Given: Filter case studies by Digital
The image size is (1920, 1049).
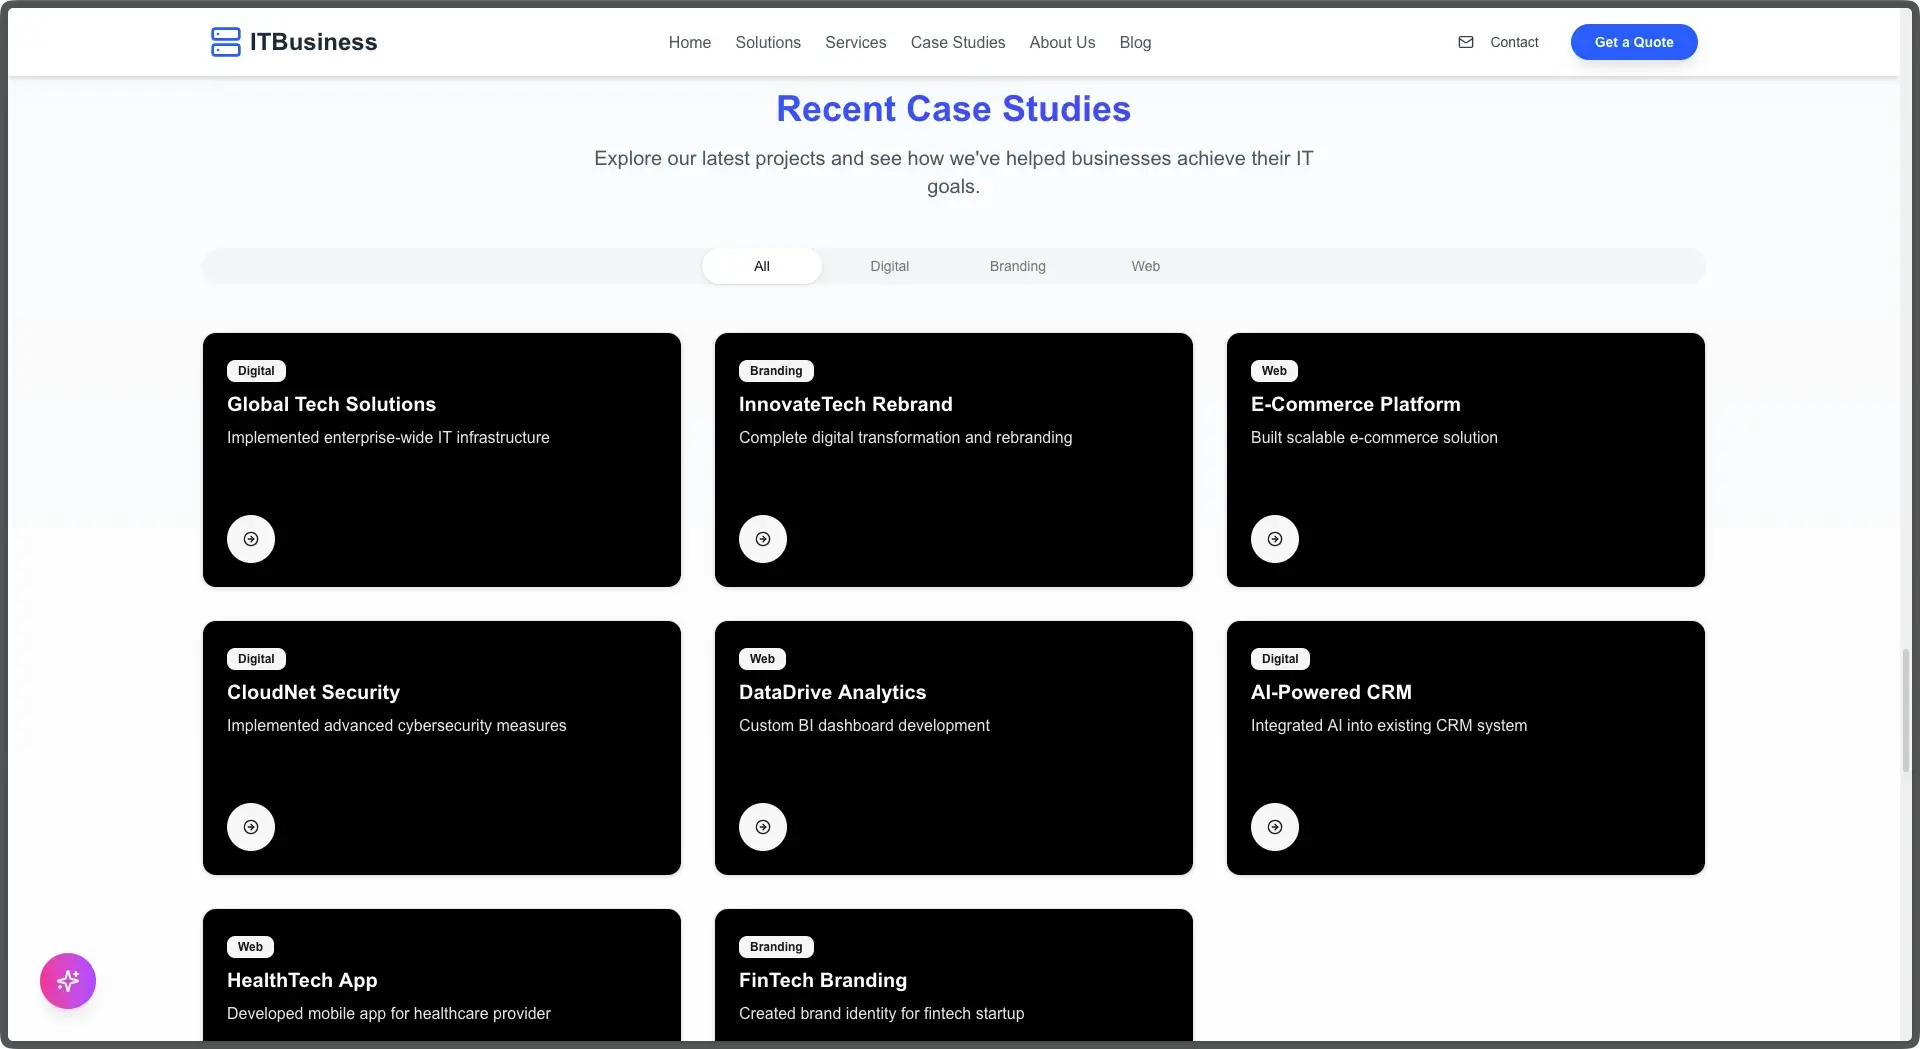Looking at the screenshot, I should [x=890, y=266].
